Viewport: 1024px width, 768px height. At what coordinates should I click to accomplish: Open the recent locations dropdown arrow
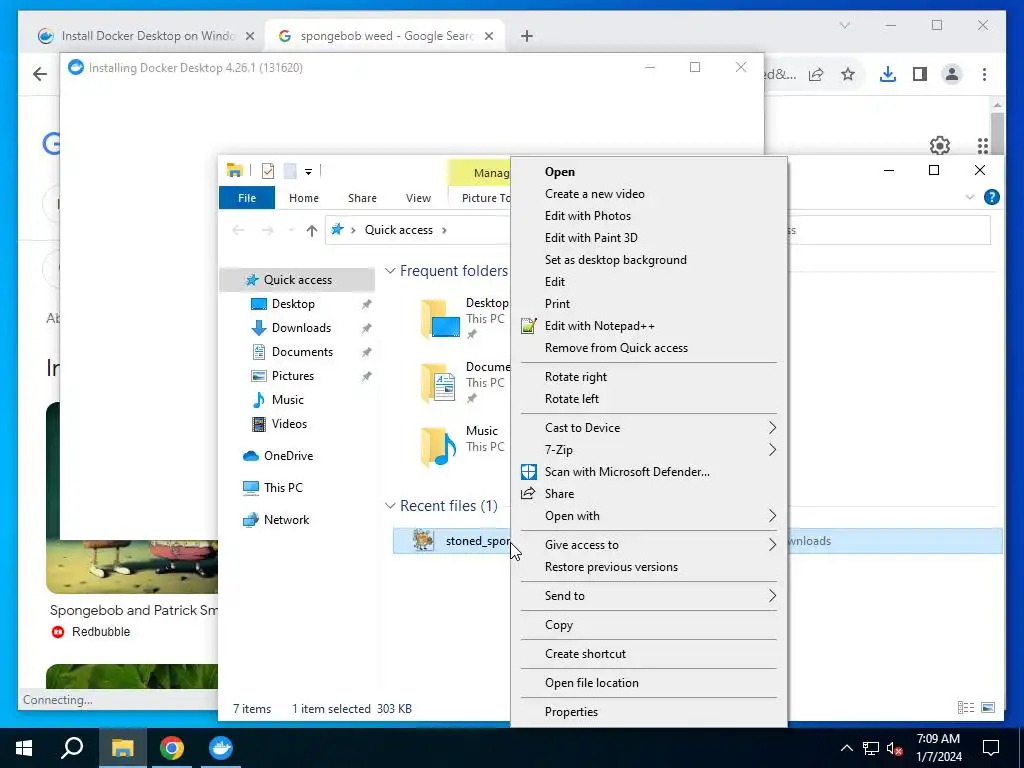click(291, 230)
